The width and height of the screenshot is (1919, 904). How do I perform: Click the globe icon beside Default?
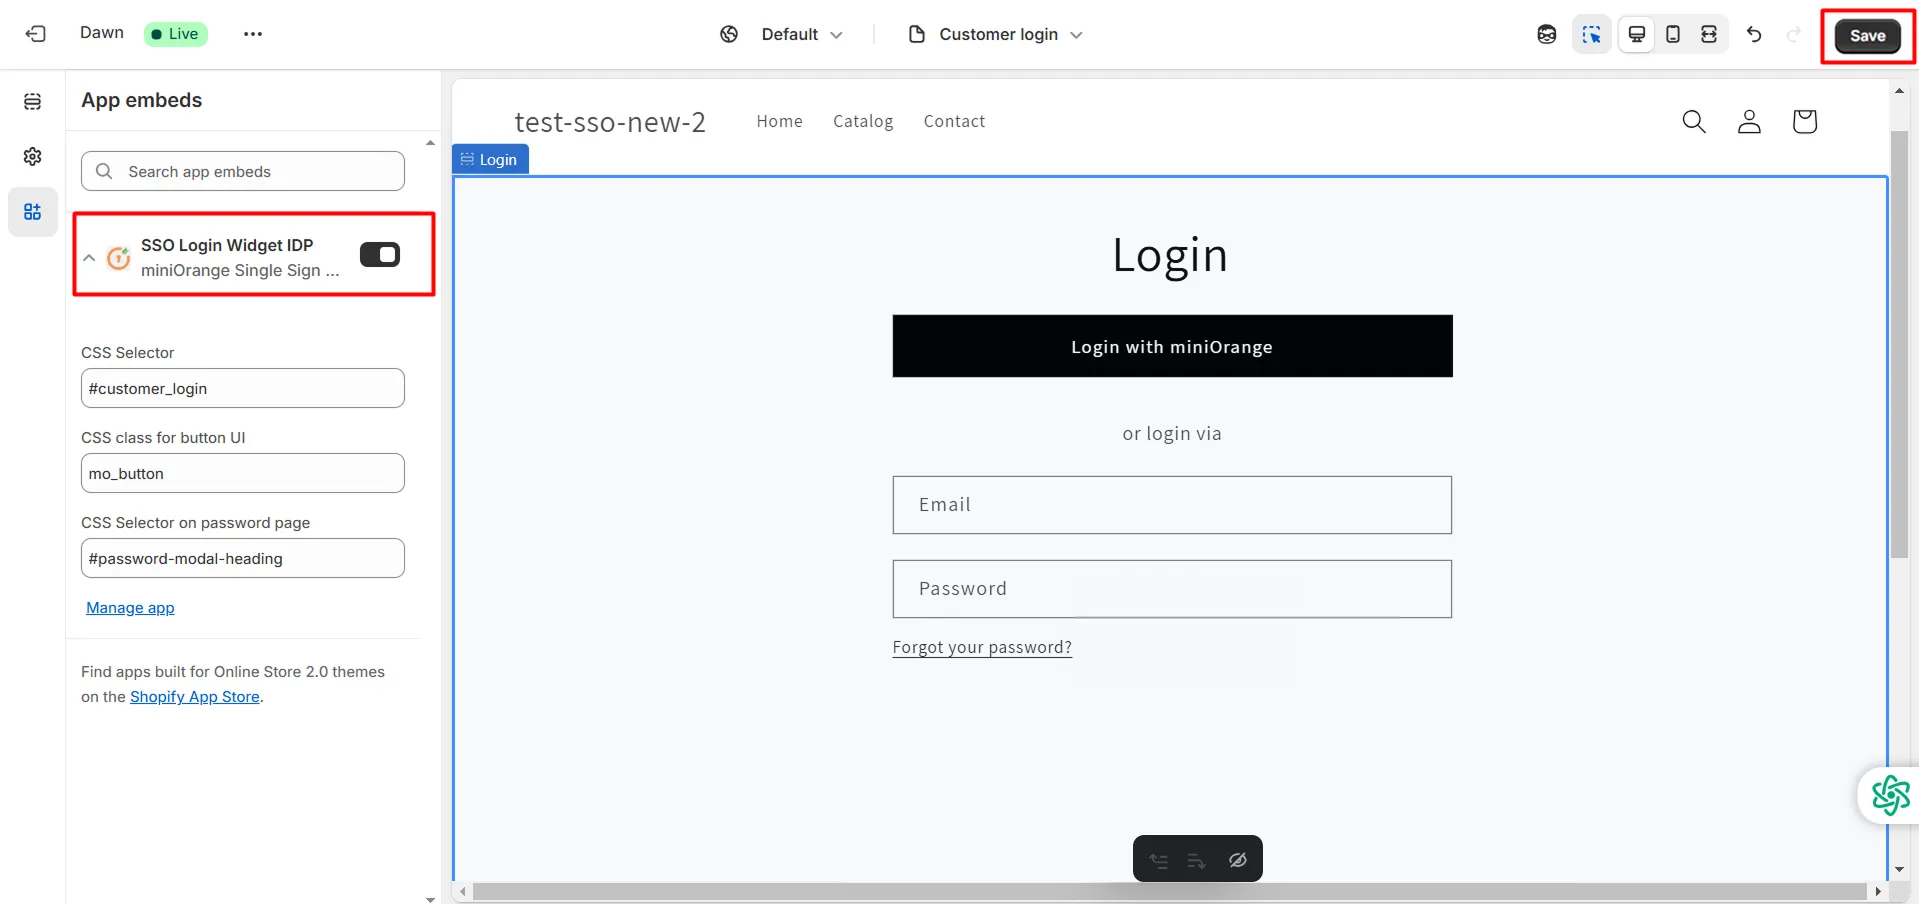coord(729,34)
